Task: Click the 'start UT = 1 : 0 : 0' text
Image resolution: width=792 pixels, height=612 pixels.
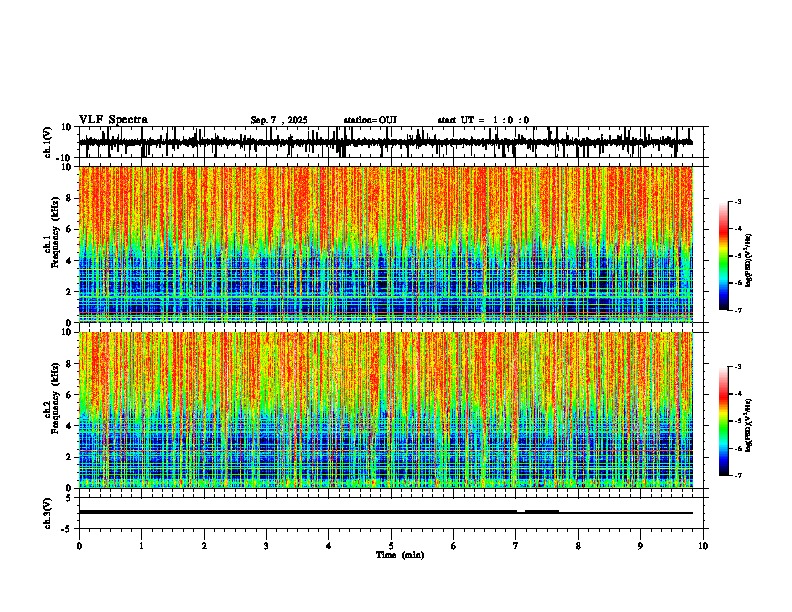Action: (x=483, y=120)
